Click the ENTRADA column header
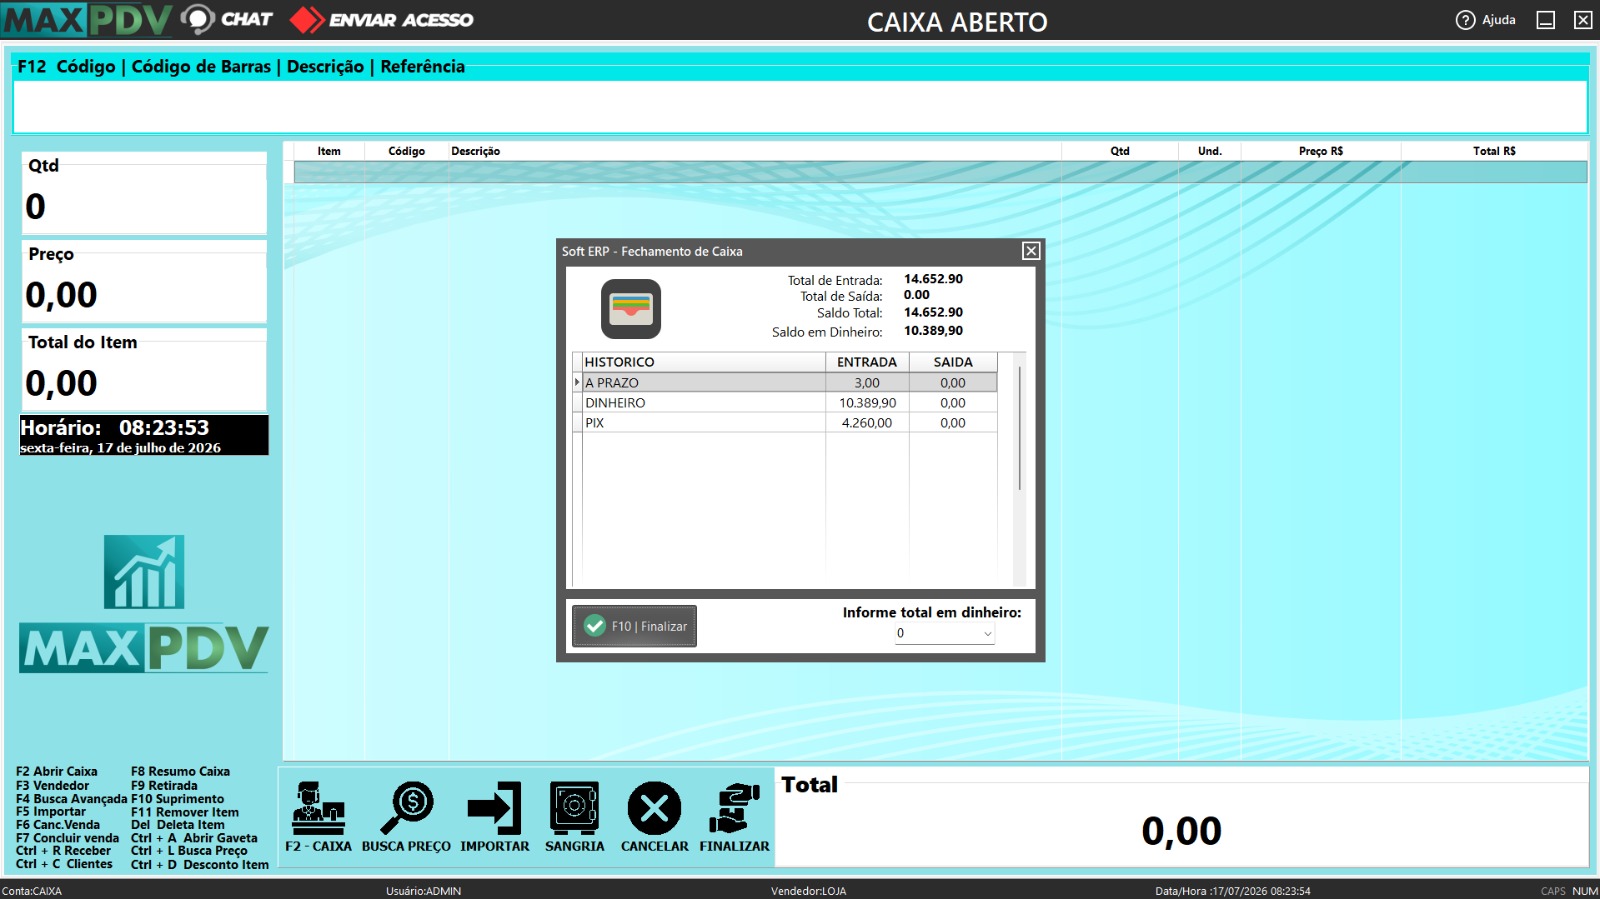 867,362
